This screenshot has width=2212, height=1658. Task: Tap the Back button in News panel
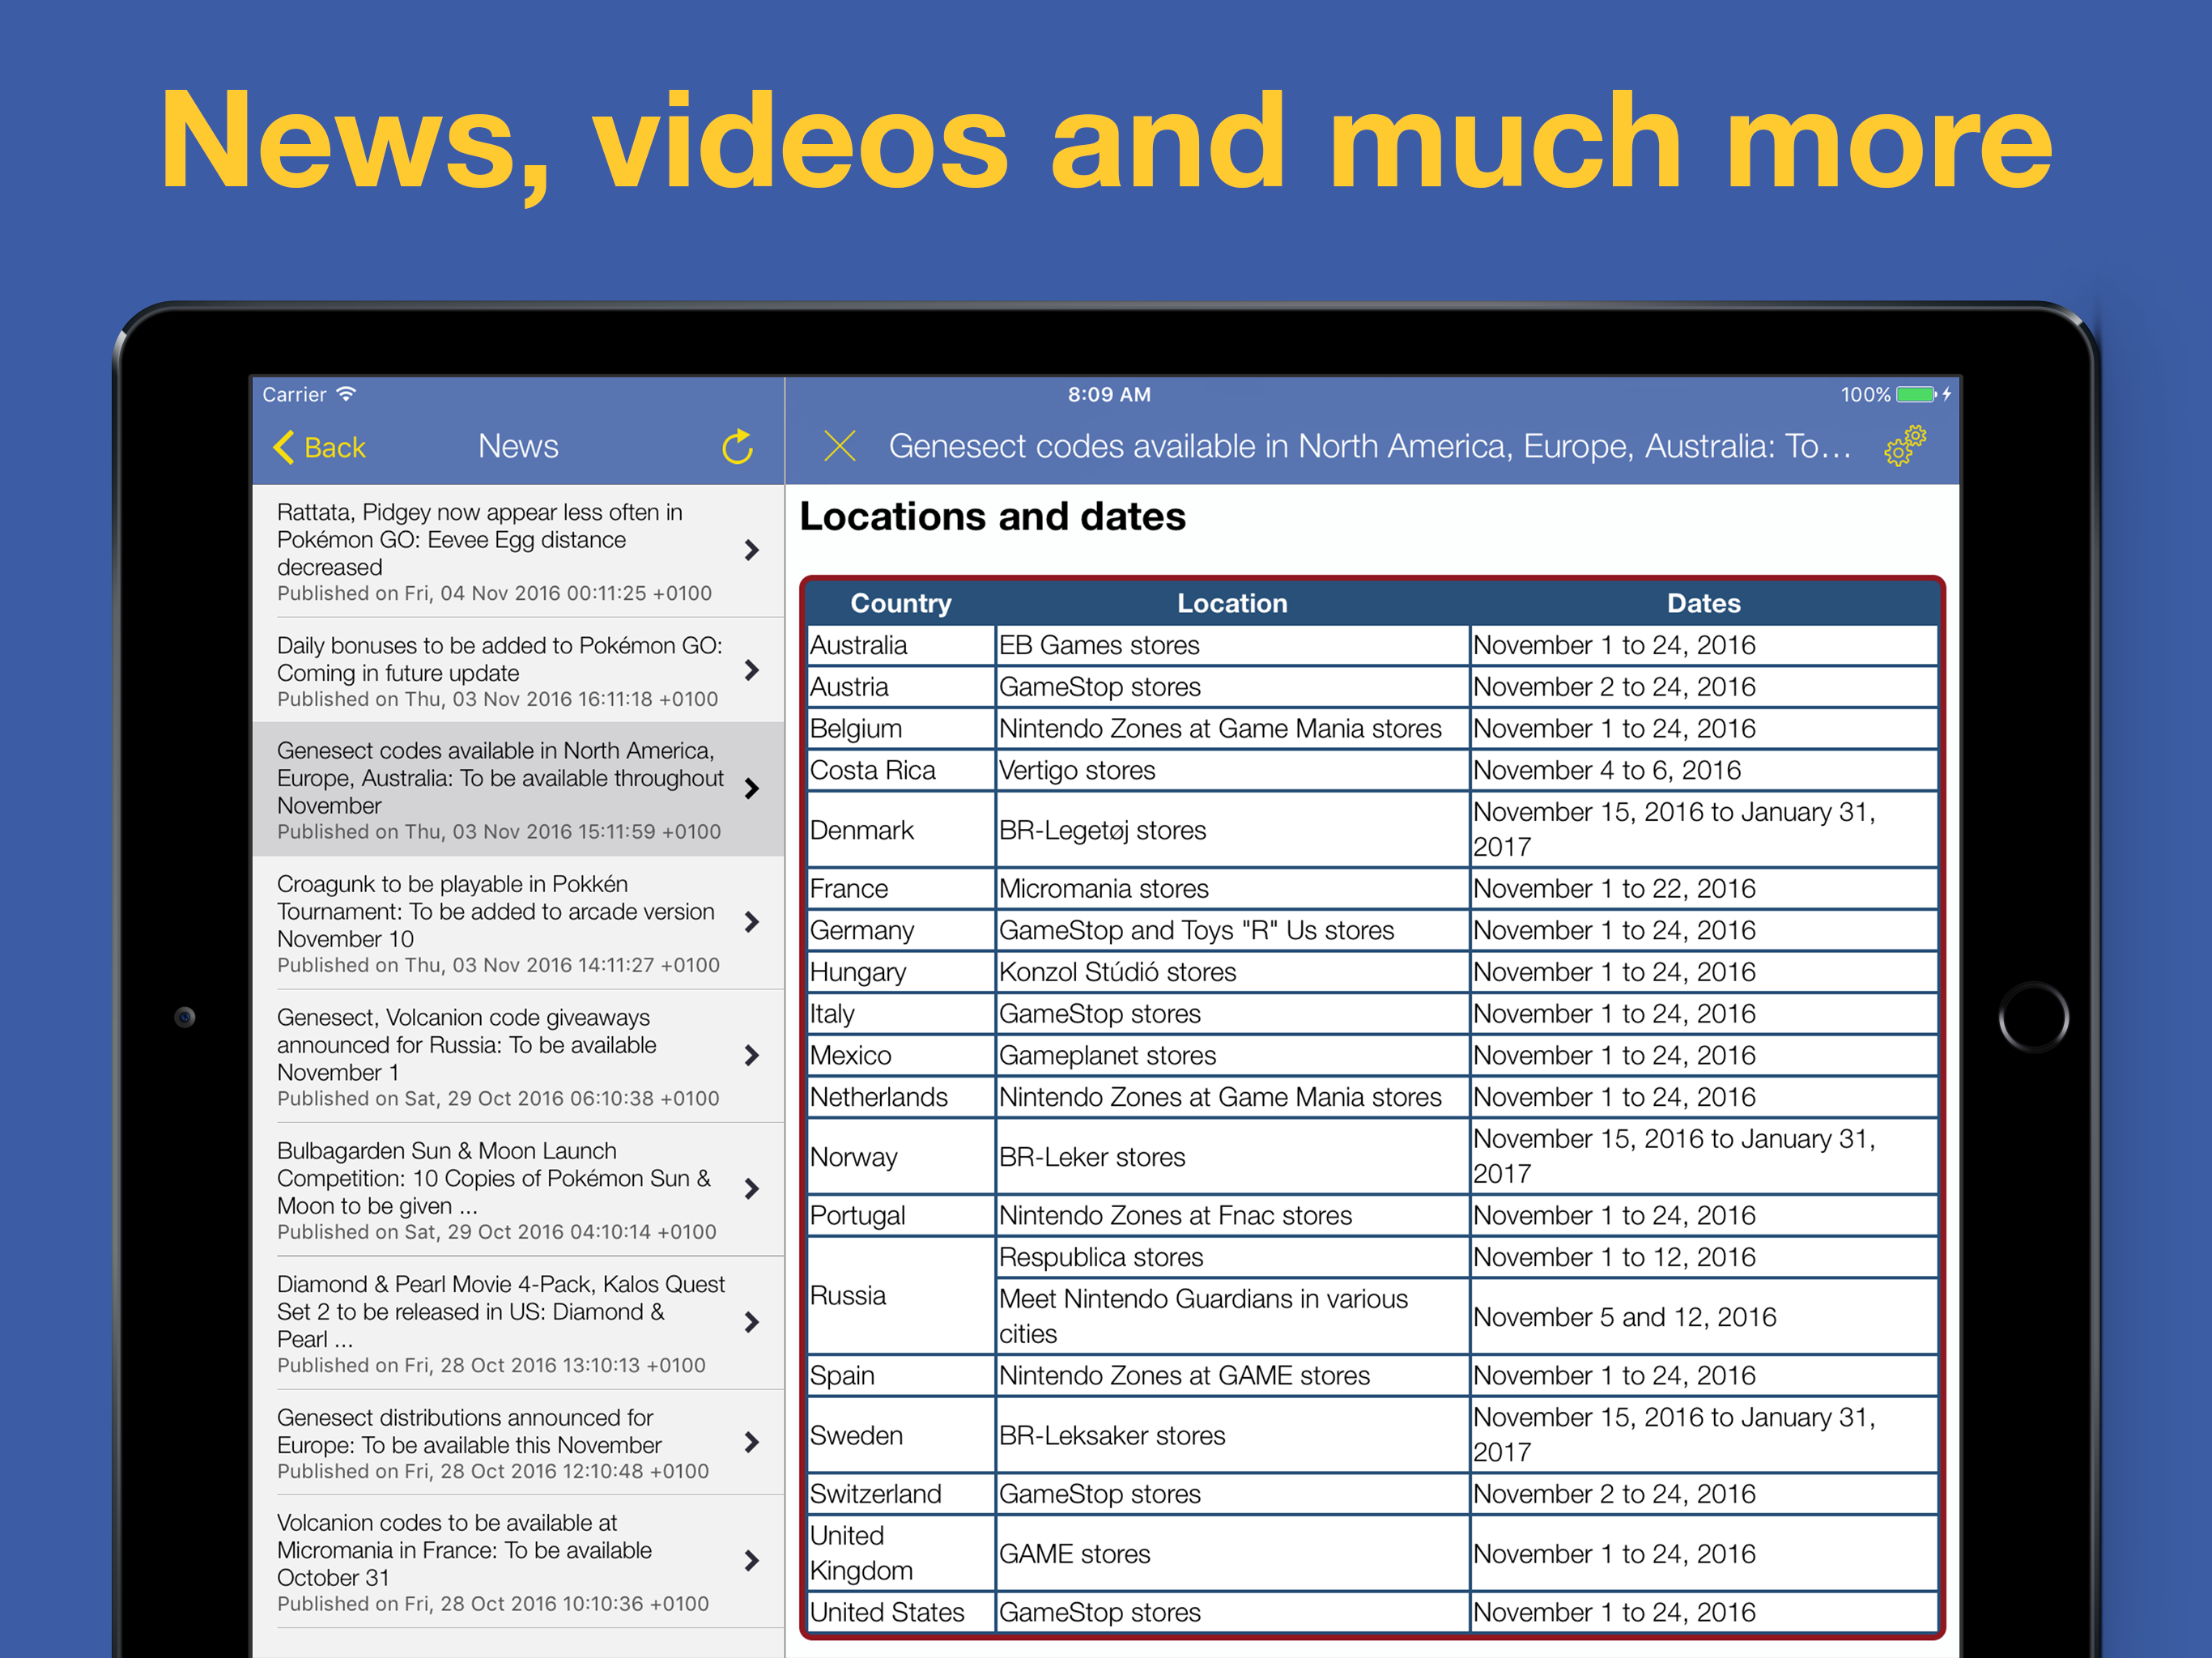pyautogui.click(x=320, y=447)
